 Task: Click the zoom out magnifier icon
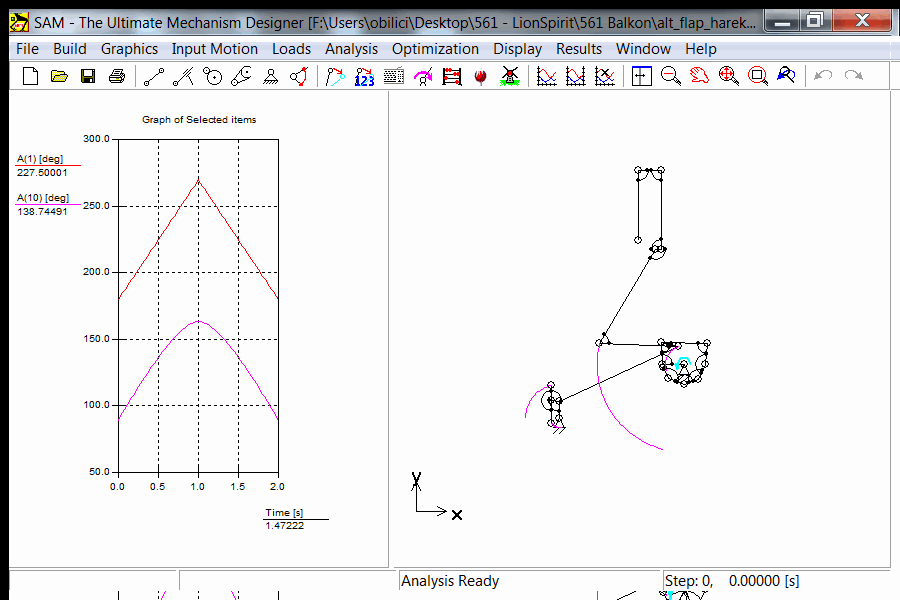[671, 76]
